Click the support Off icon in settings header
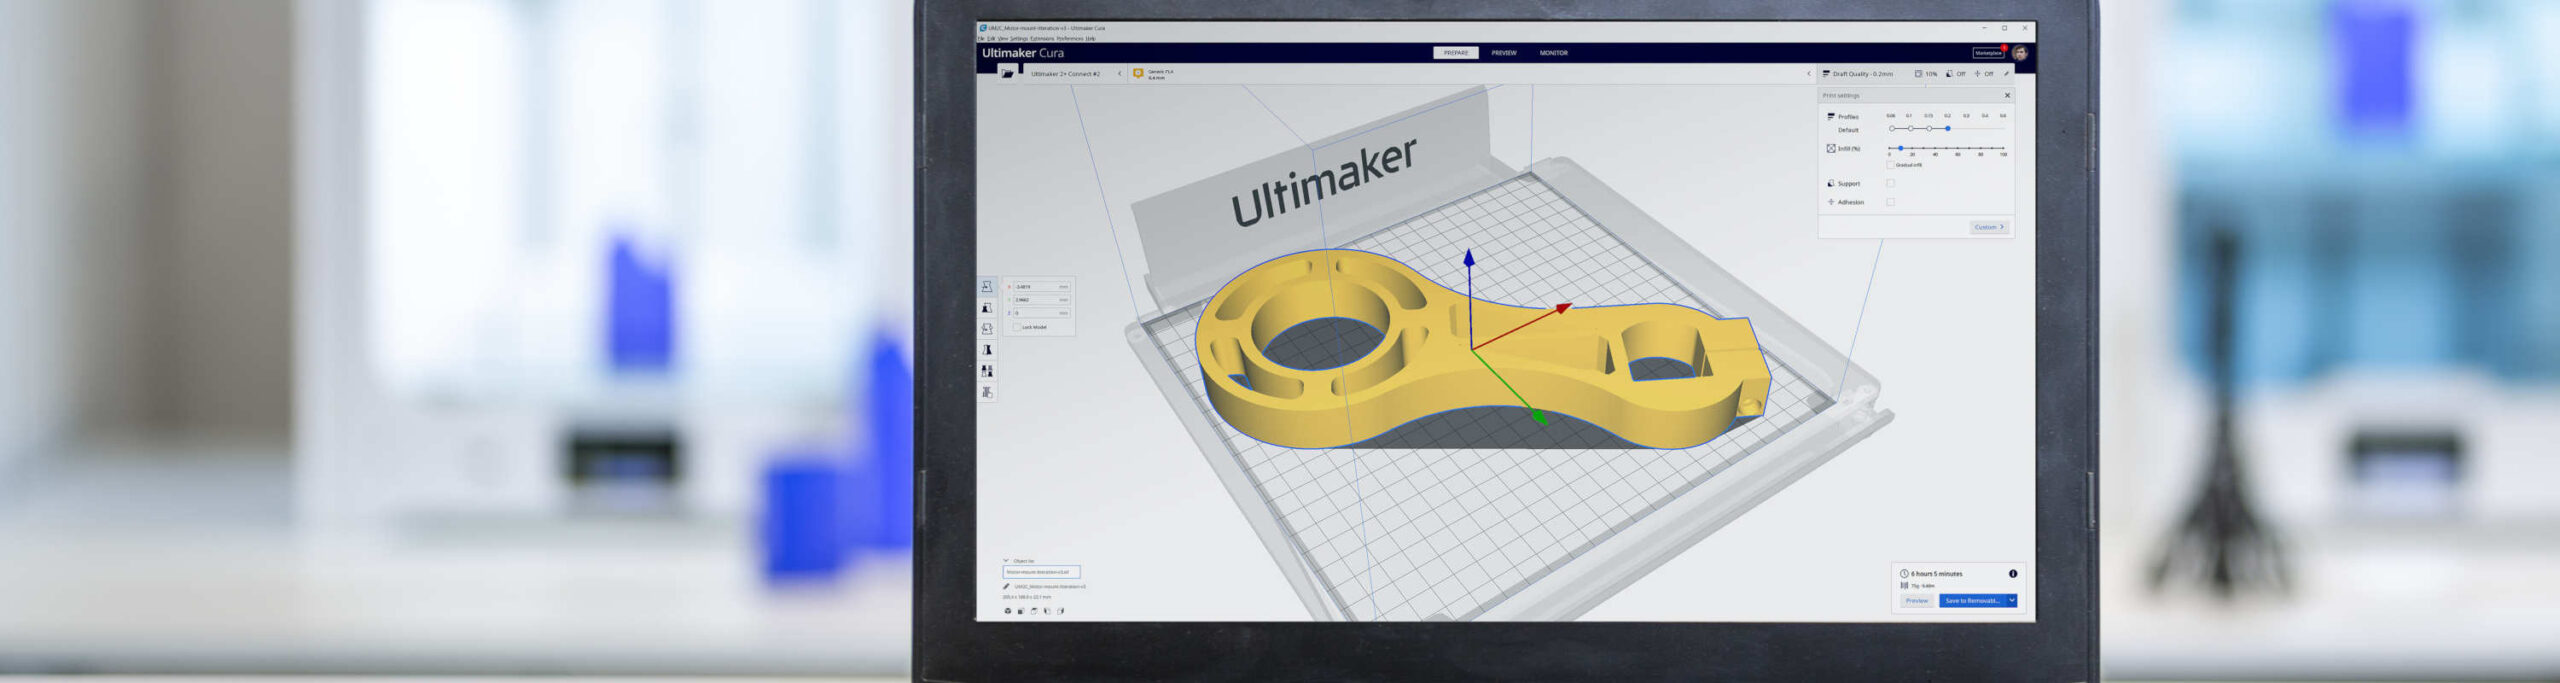2560x683 pixels. 1949,74
